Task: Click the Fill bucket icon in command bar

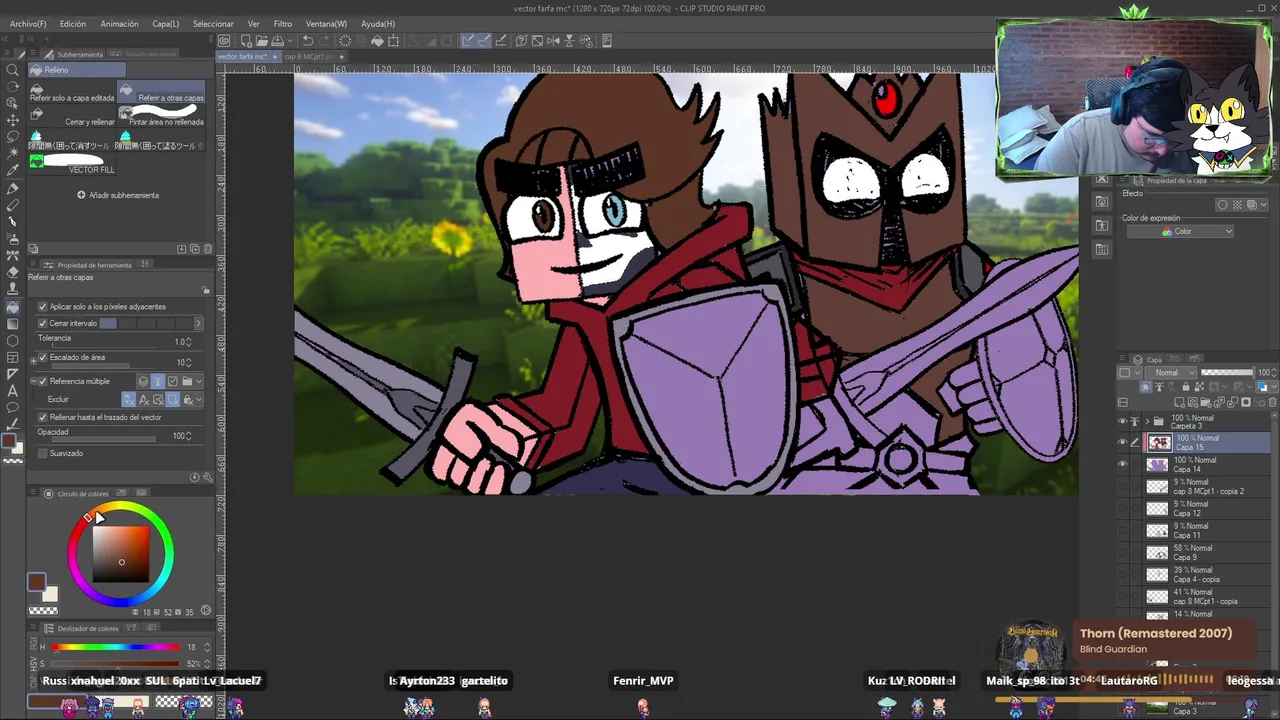Action: coord(377,41)
